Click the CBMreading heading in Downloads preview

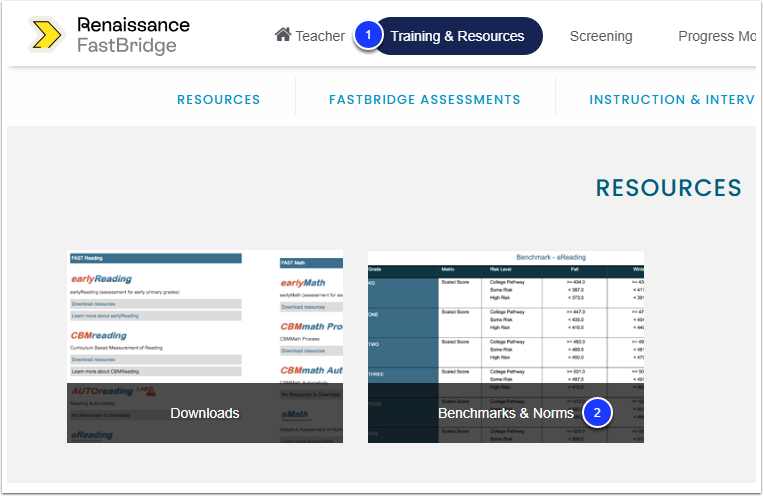pos(98,335)
